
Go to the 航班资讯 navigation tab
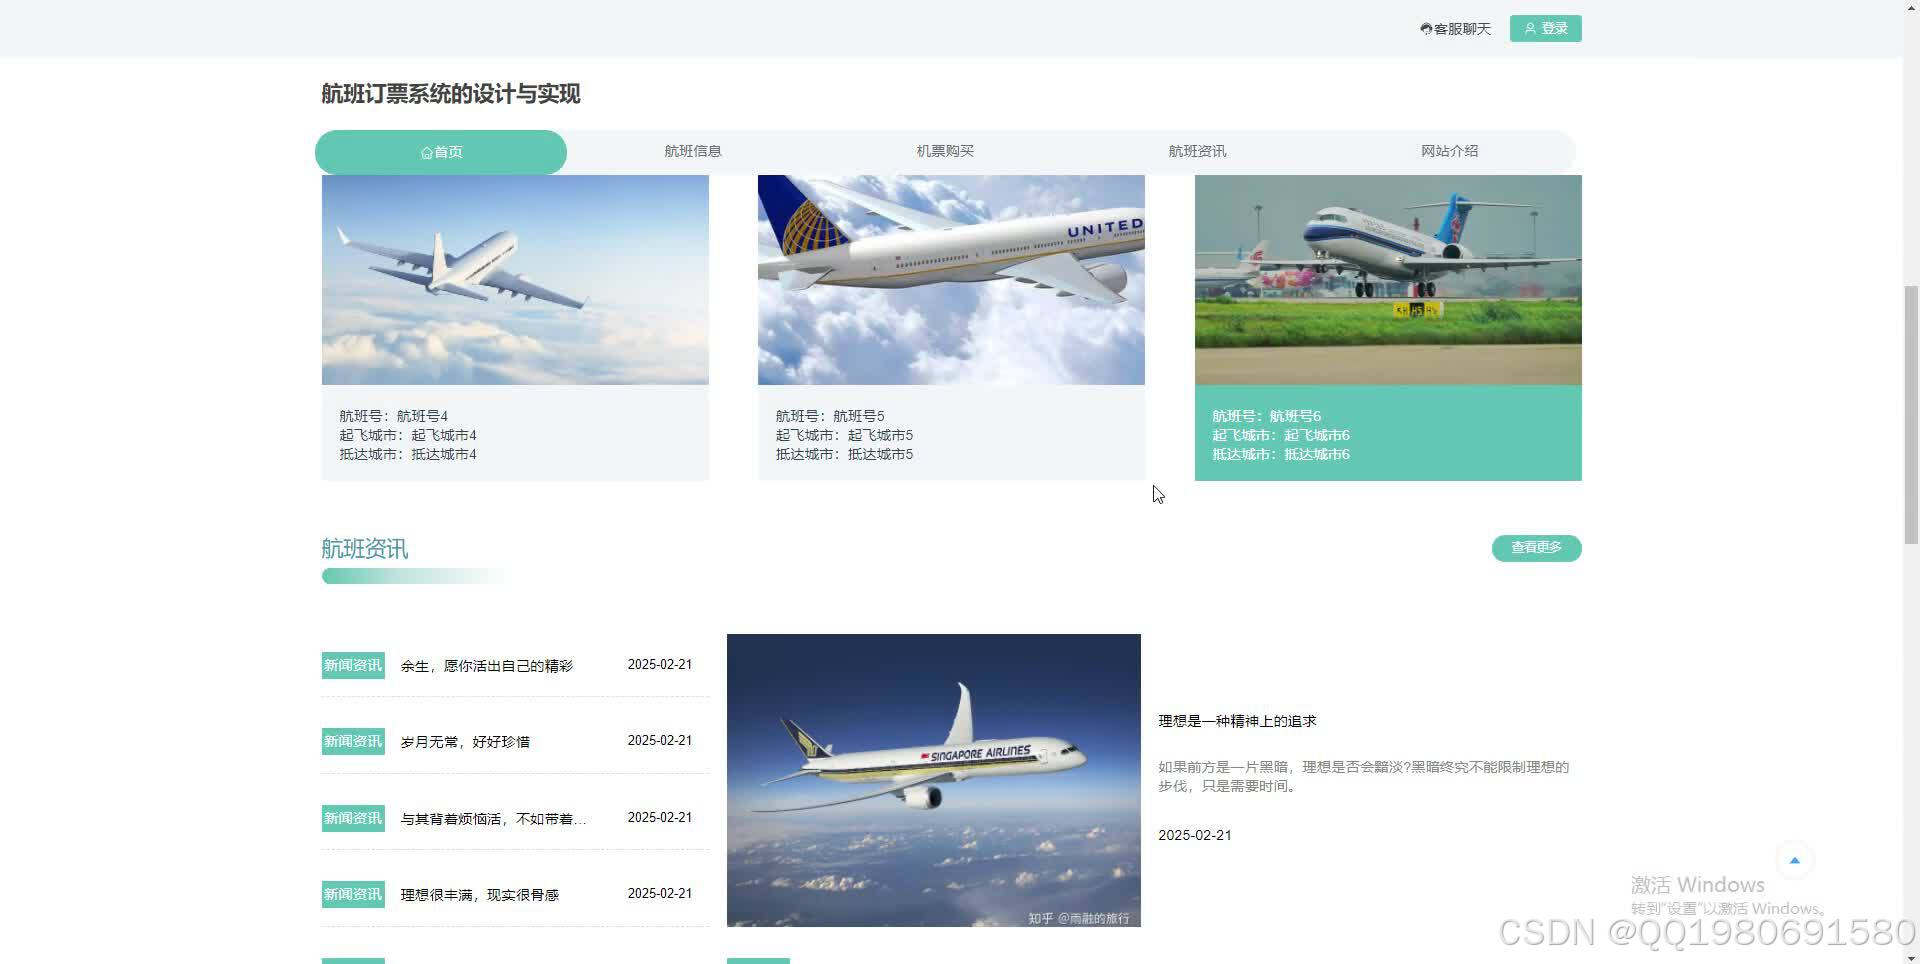click(1197, 151)
